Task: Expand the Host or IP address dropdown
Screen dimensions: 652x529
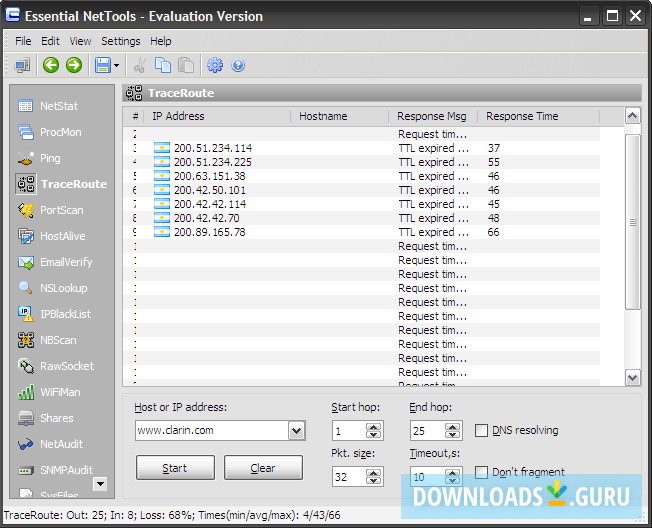Action: [x=296, y=430]
